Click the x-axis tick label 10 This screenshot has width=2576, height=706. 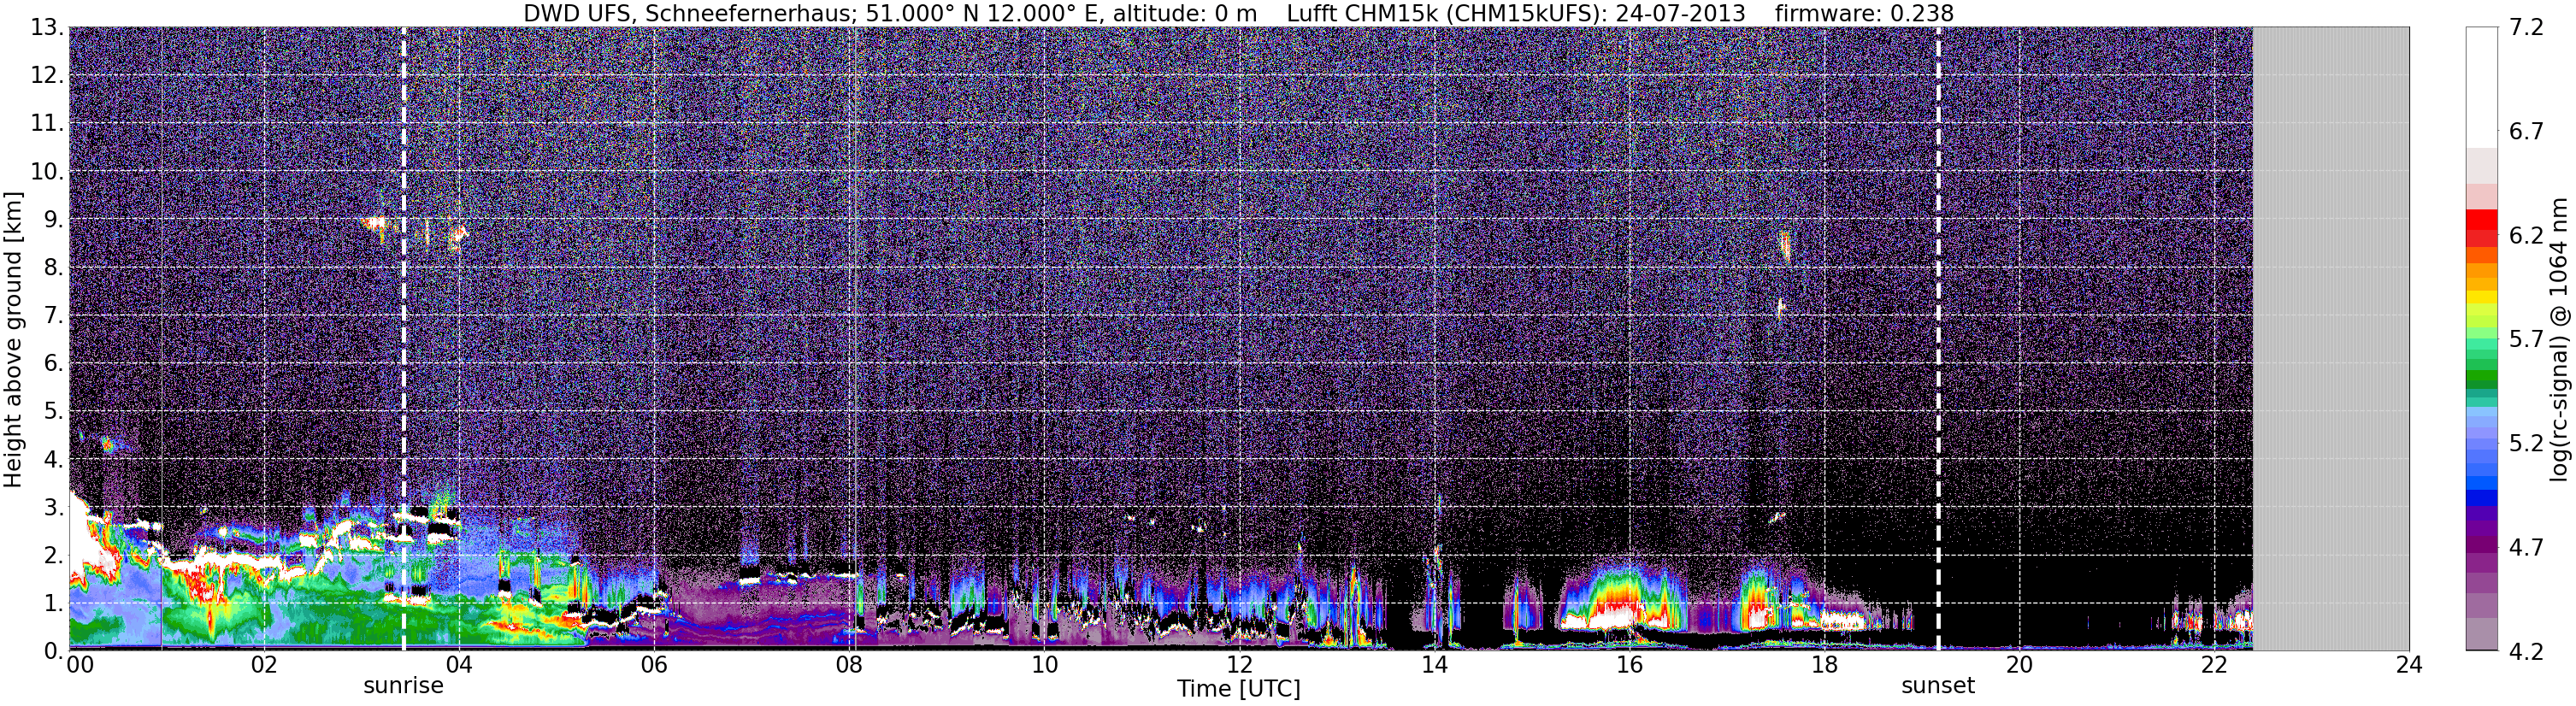pyautogui.click(x=1044, y=666)
